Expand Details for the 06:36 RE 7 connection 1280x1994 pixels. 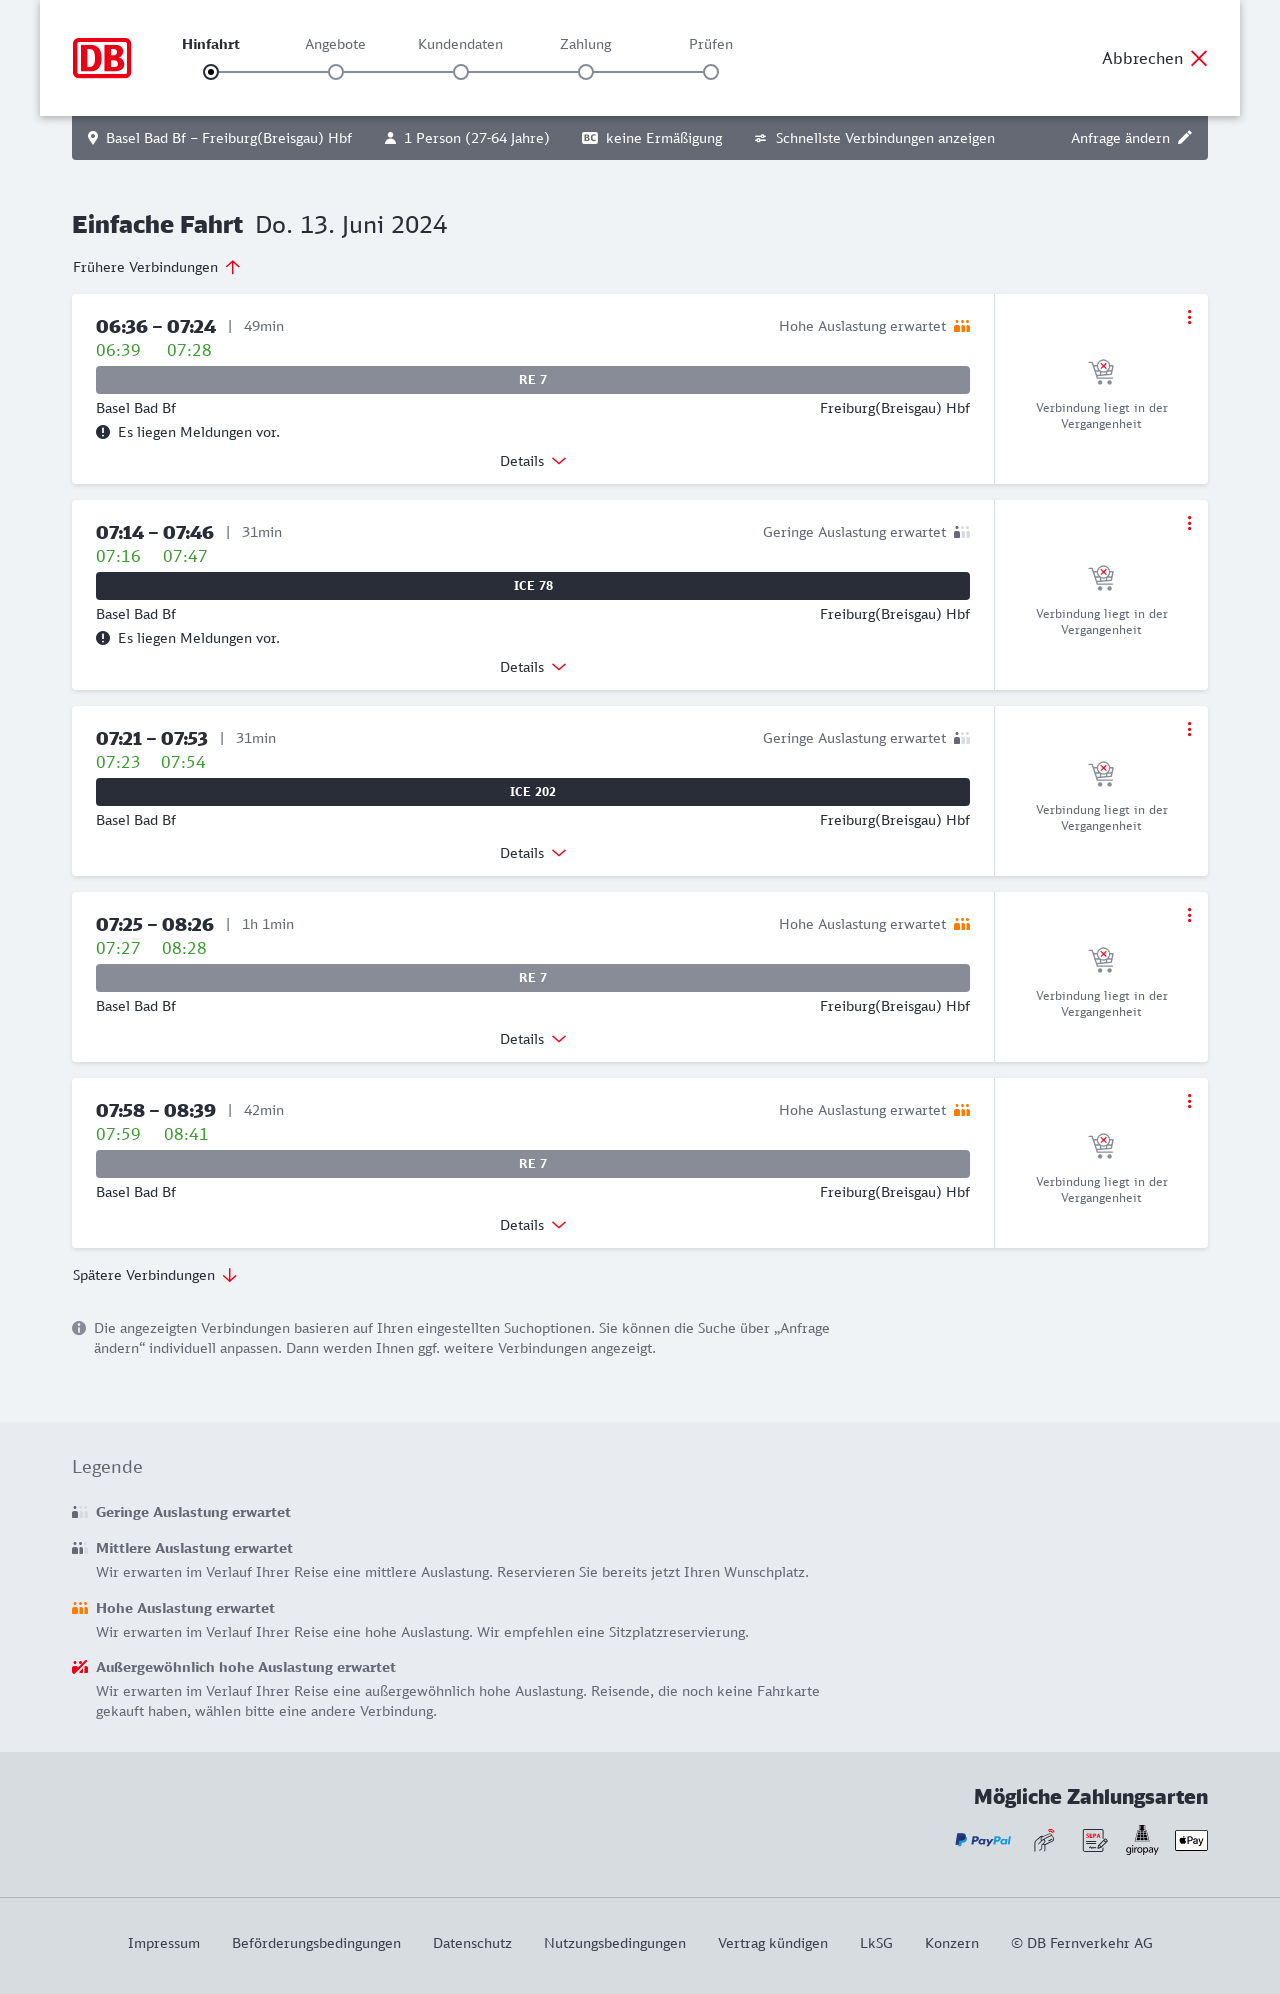coord(533,461)
